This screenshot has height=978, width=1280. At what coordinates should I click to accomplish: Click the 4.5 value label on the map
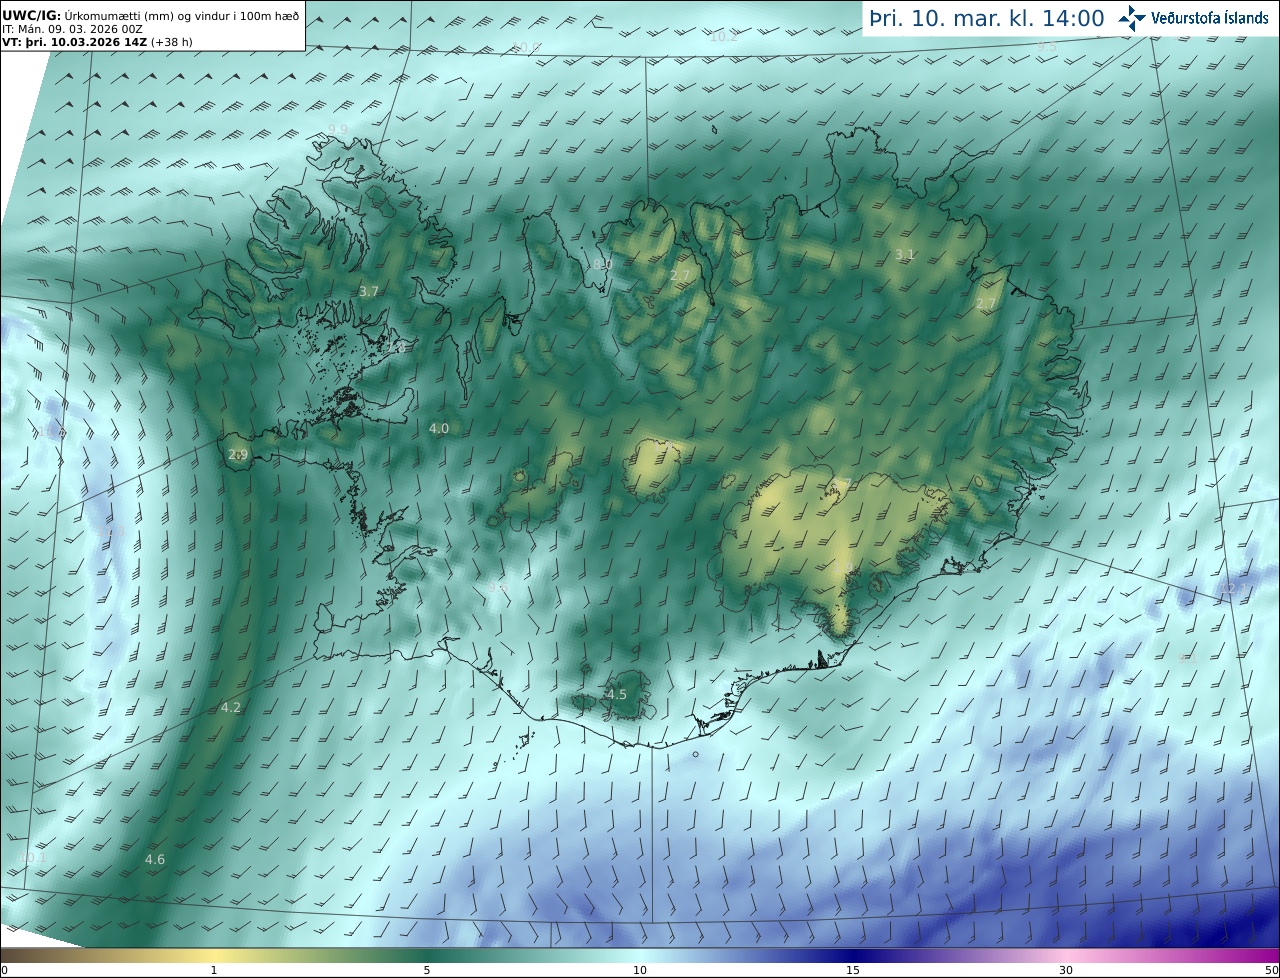[617, 695]
